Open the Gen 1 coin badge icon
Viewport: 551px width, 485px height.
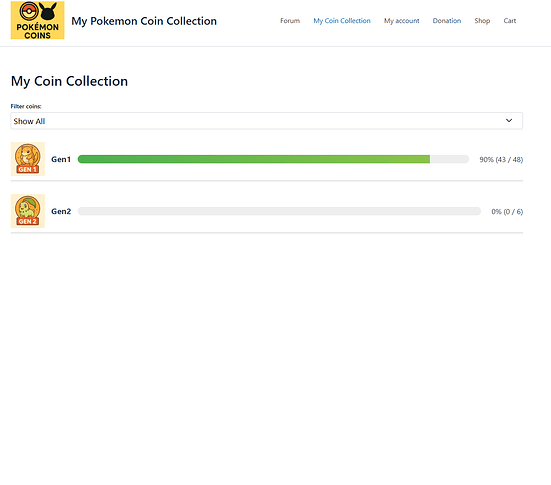click(x=28, y=159)
